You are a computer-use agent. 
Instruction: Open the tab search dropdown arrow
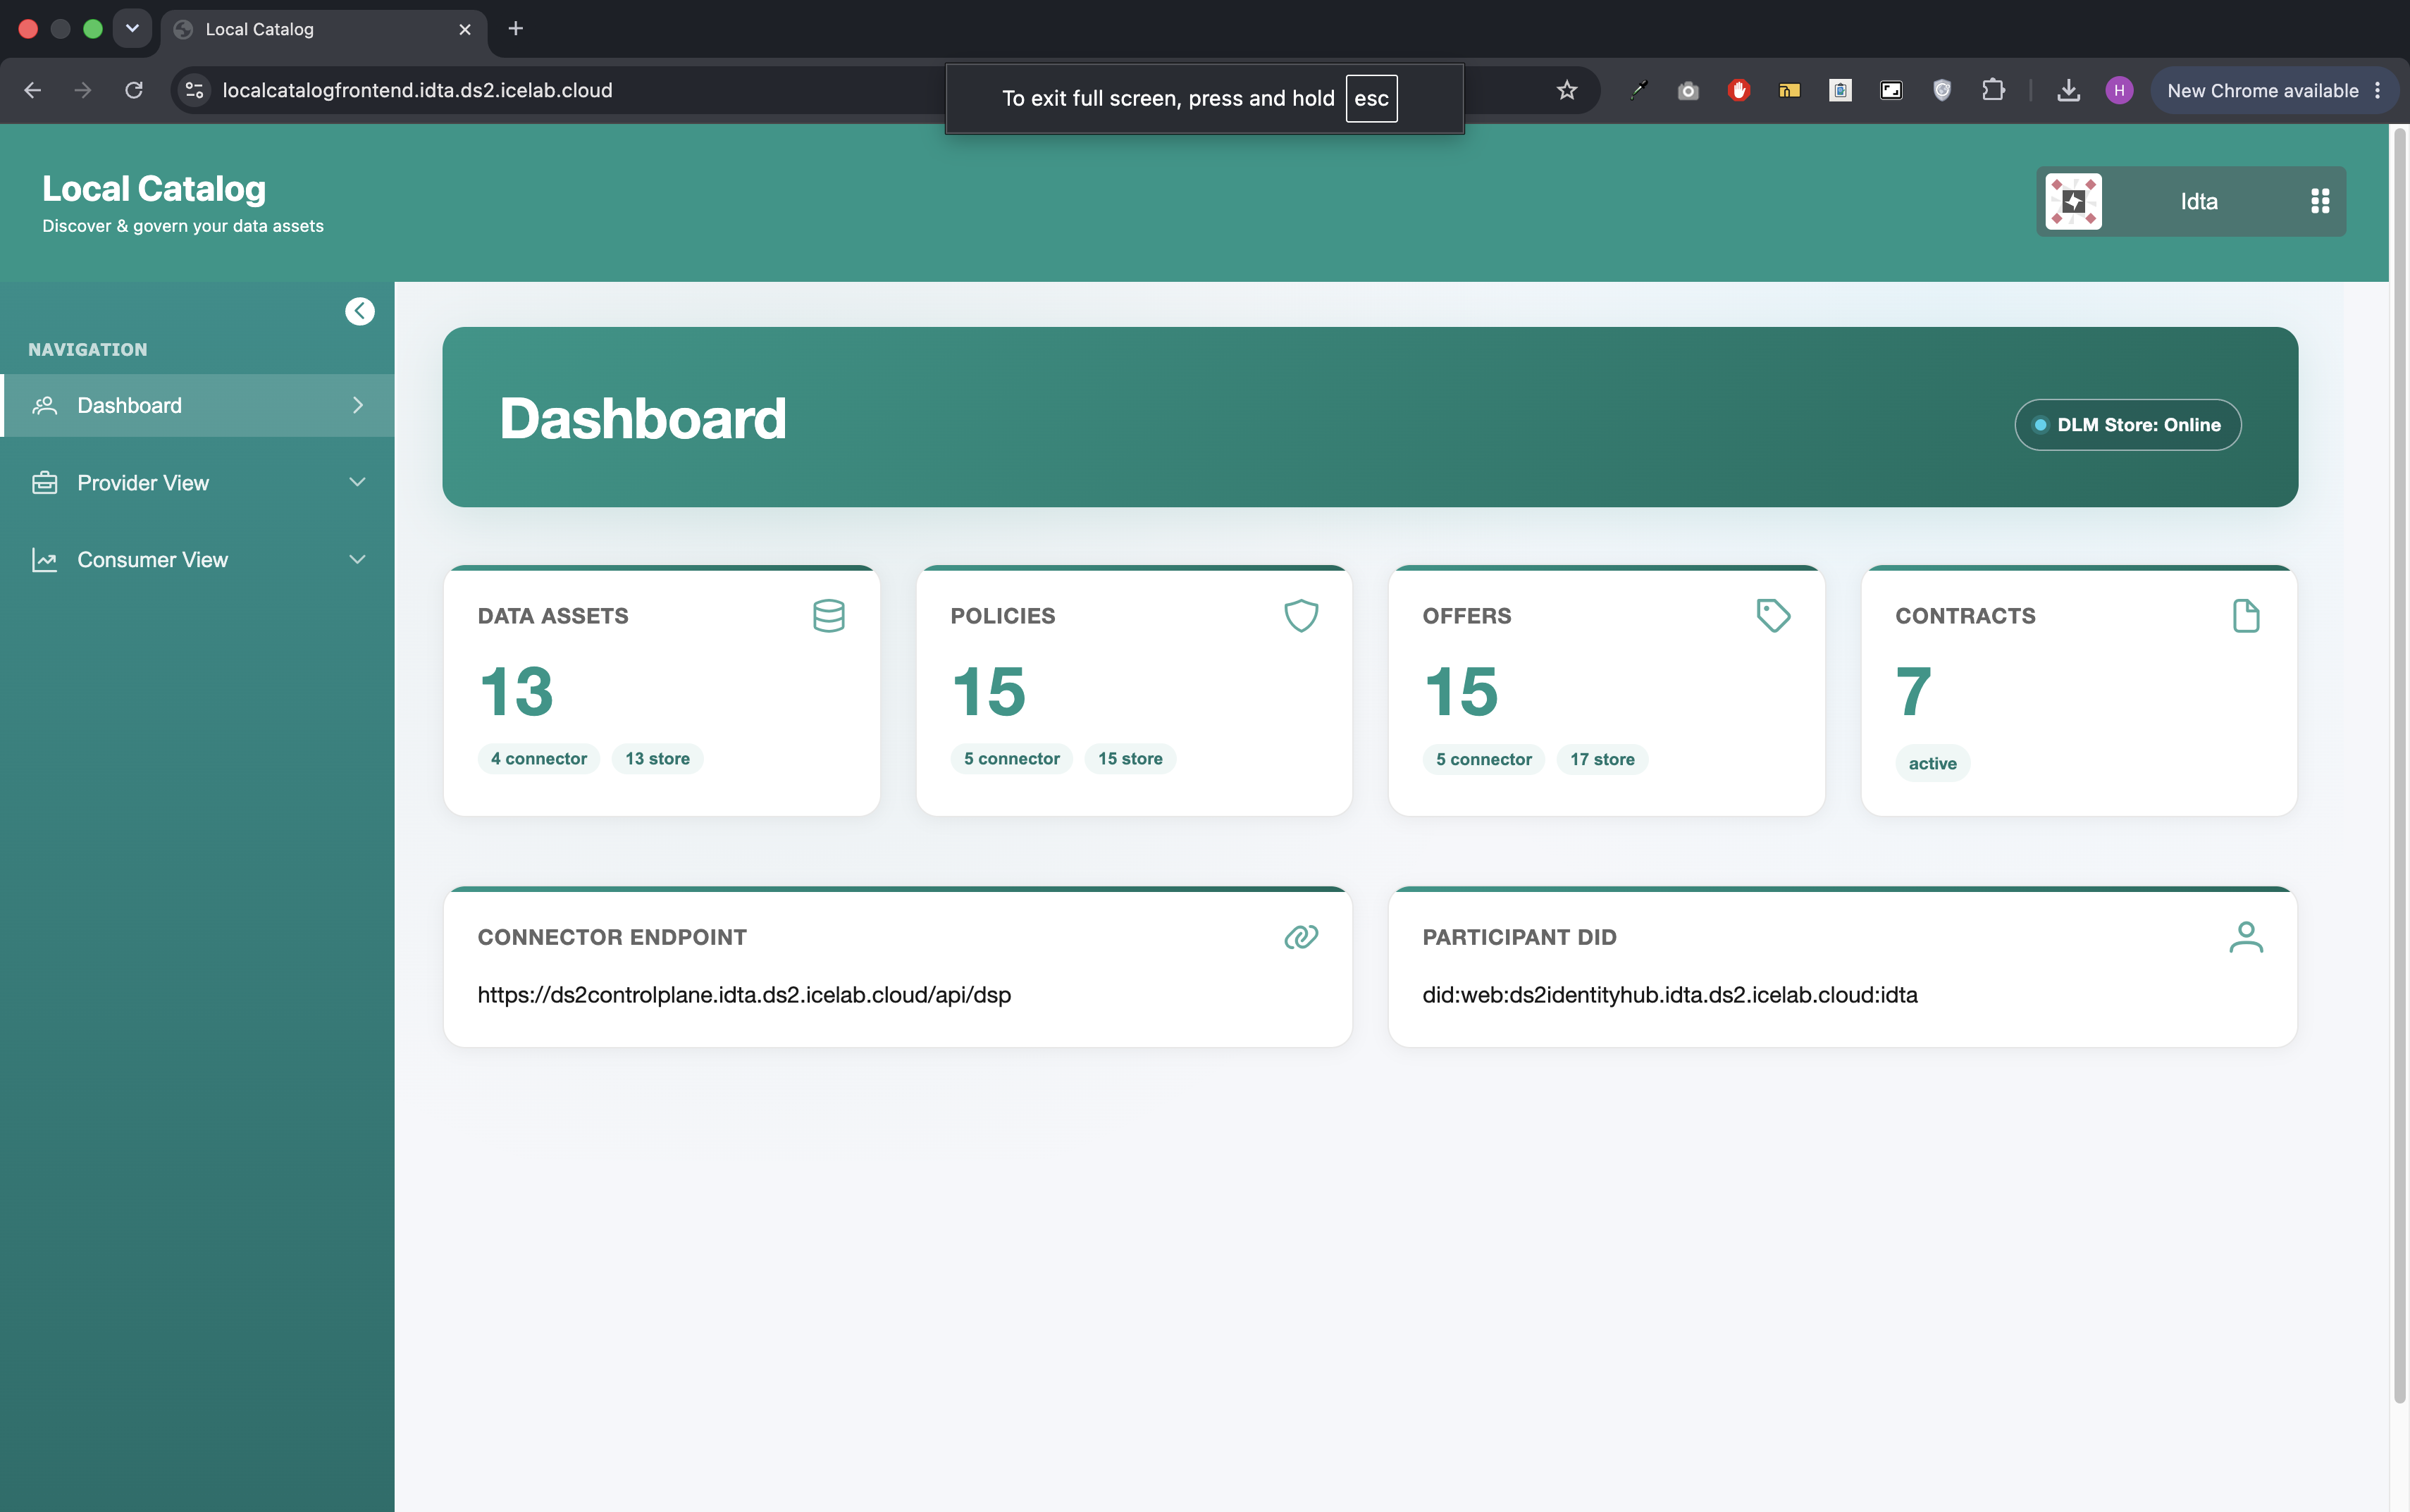[x=132, y=28]
